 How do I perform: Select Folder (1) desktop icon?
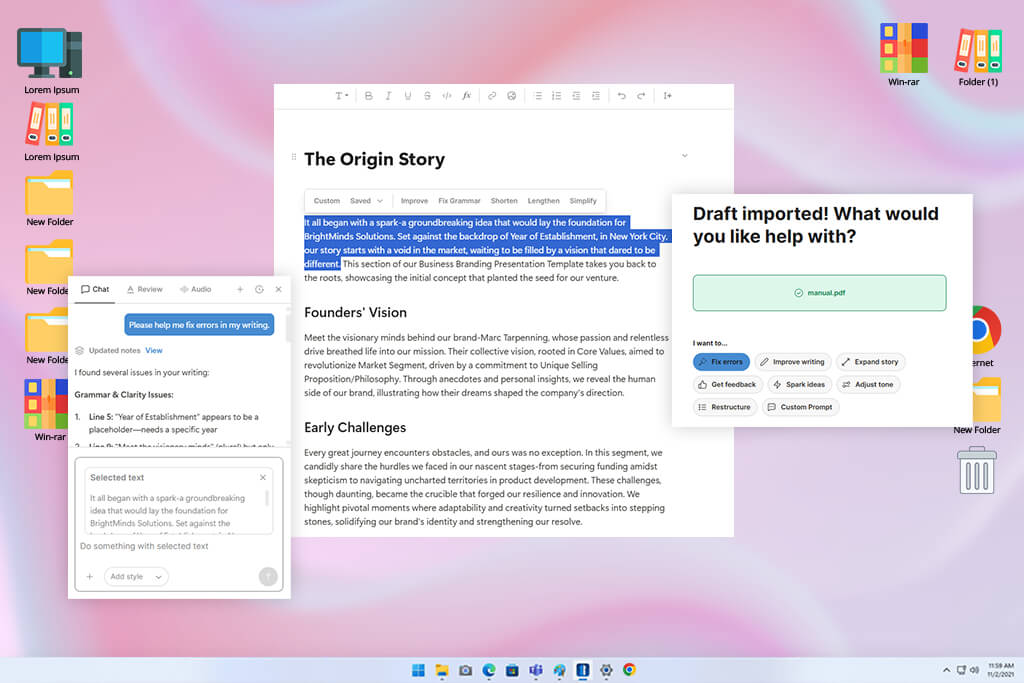[x=978, y=57]
